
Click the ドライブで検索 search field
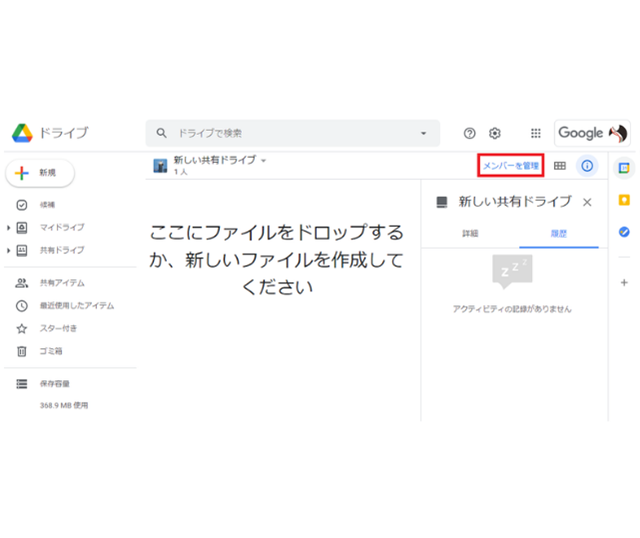pyautogui.click(x=290, y=133)
